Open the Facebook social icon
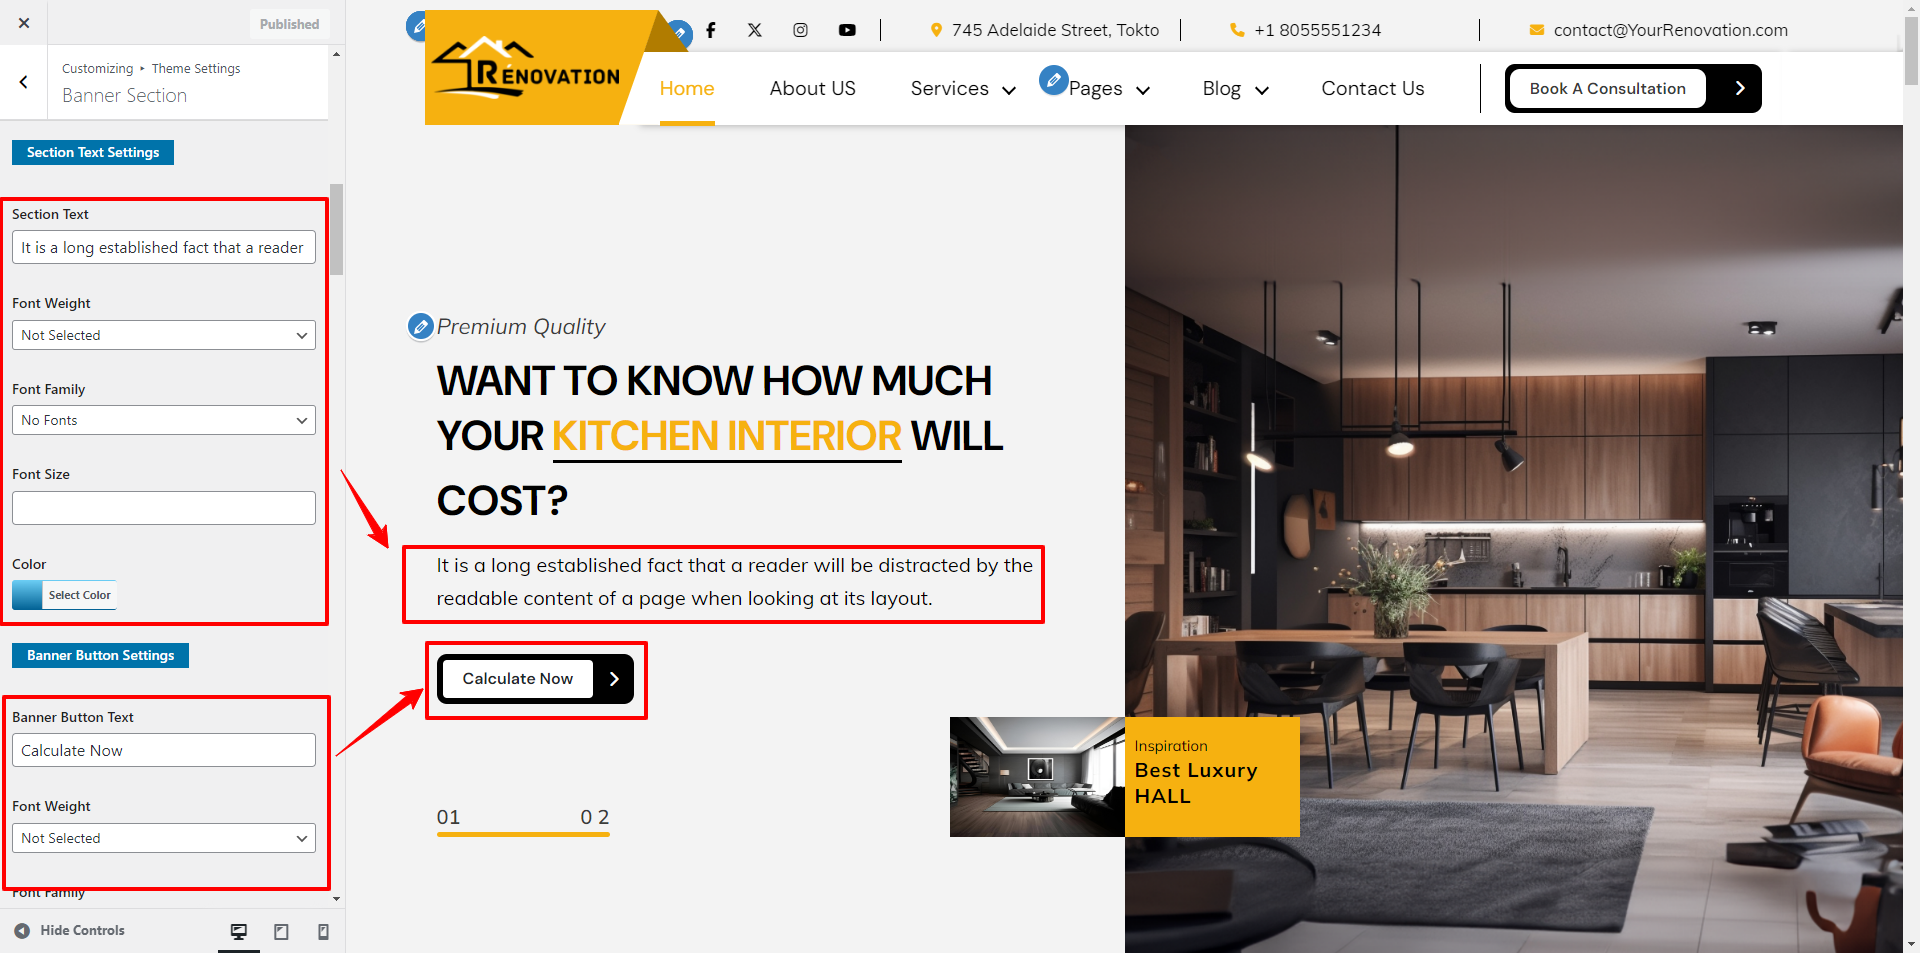The height and width of the screenshot is (953, 1920). (711, 30)
